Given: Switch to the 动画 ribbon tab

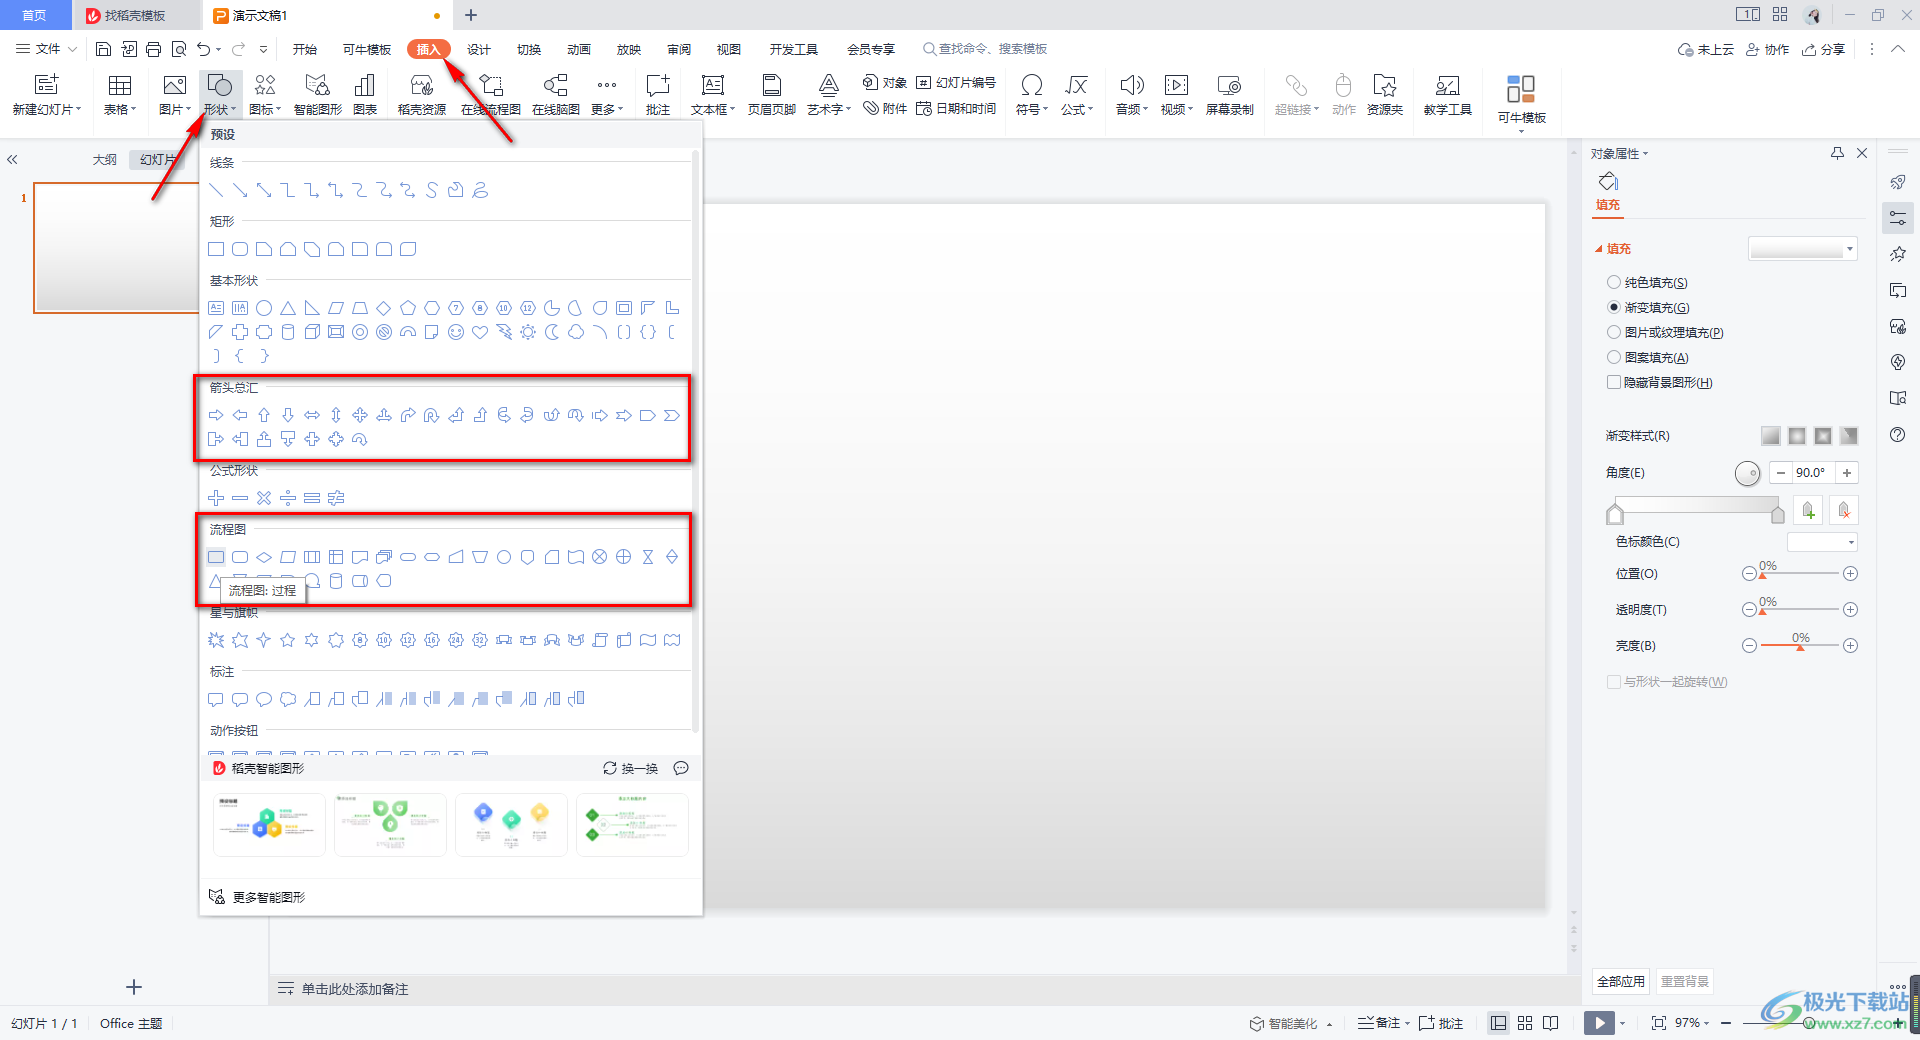Looking at the screenshot, I should coord(579,49).
